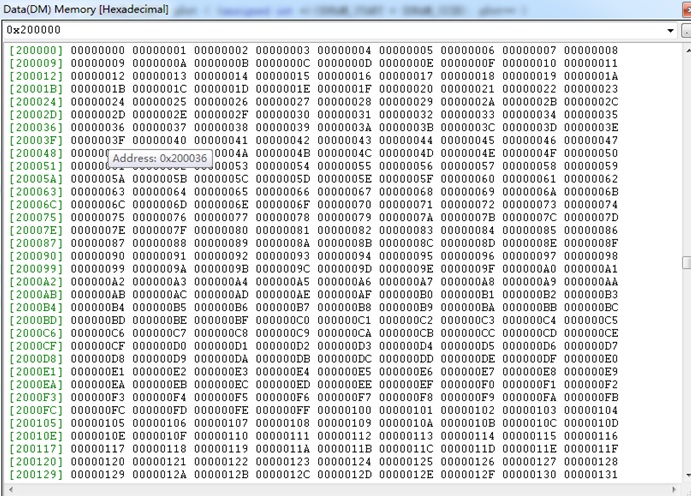691x496 pixels.
Task: Click memory value 00000059
Action: (591, 166)
